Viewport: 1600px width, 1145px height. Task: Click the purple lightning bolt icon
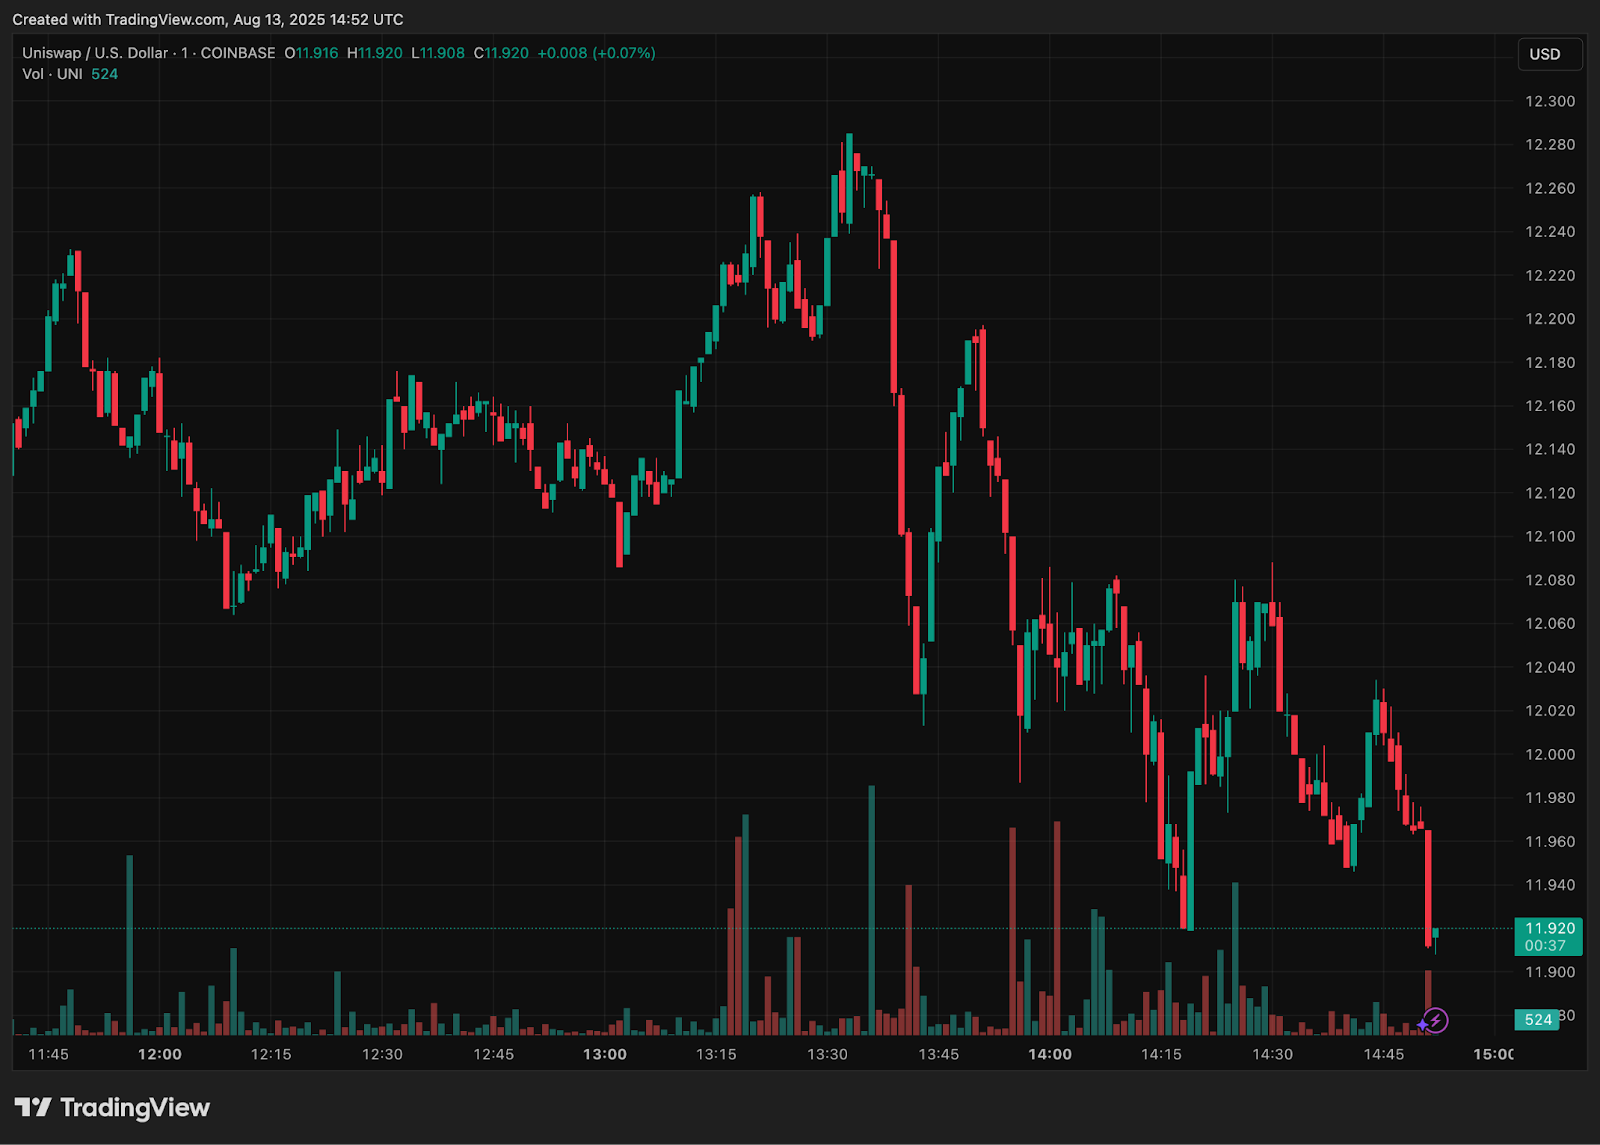(x=1435, y=1020)
